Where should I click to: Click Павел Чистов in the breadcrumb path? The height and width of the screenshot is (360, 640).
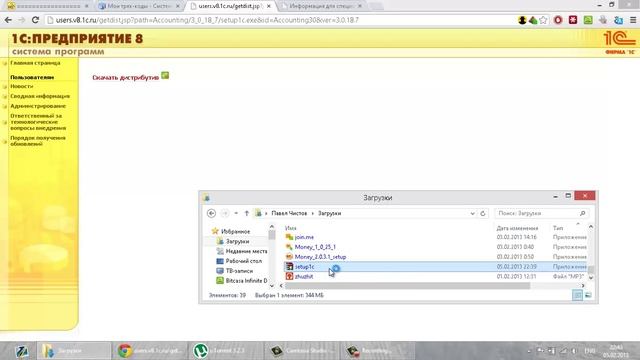click(x=289, y=213)
